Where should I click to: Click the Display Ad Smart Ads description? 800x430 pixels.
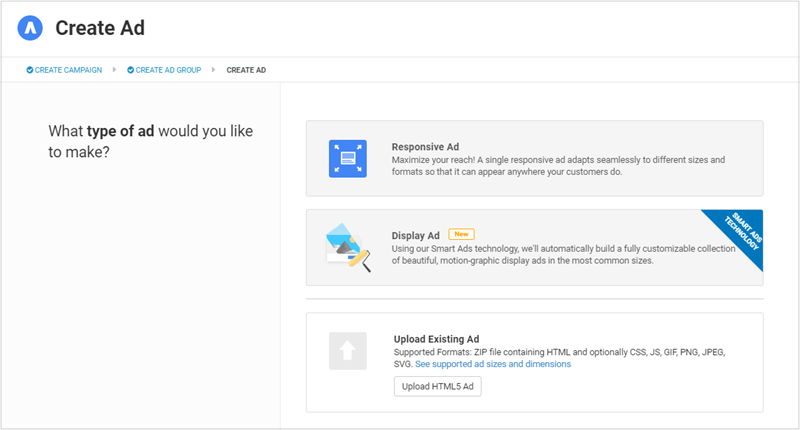[563, 255]
